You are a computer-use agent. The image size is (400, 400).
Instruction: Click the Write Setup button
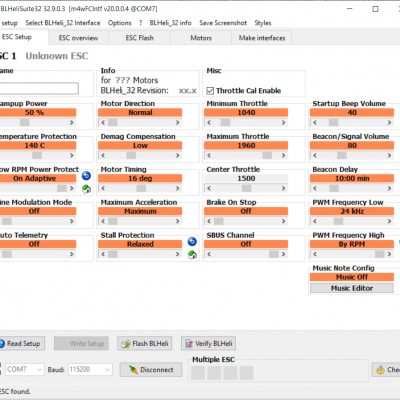point(81,343)
